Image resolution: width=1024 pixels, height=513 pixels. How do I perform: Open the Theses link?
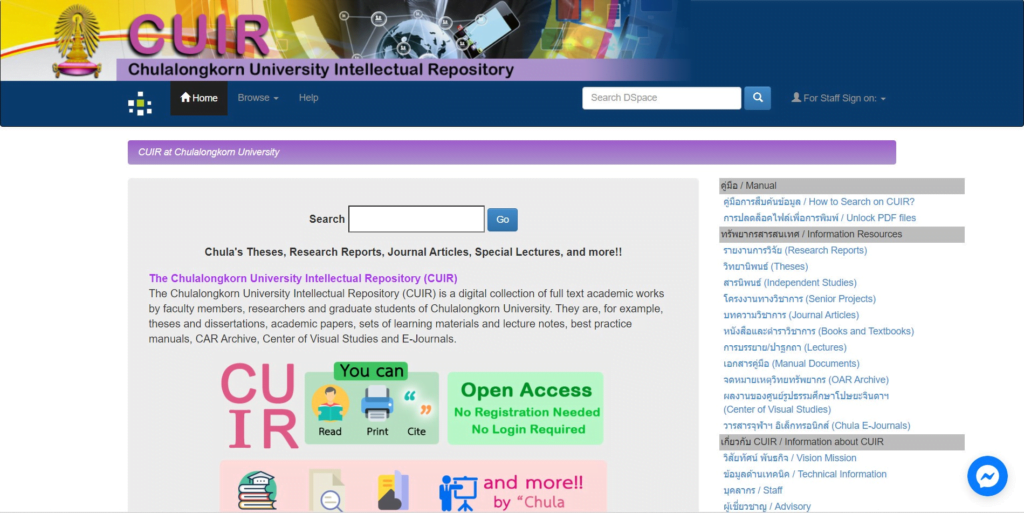point(765,267)
